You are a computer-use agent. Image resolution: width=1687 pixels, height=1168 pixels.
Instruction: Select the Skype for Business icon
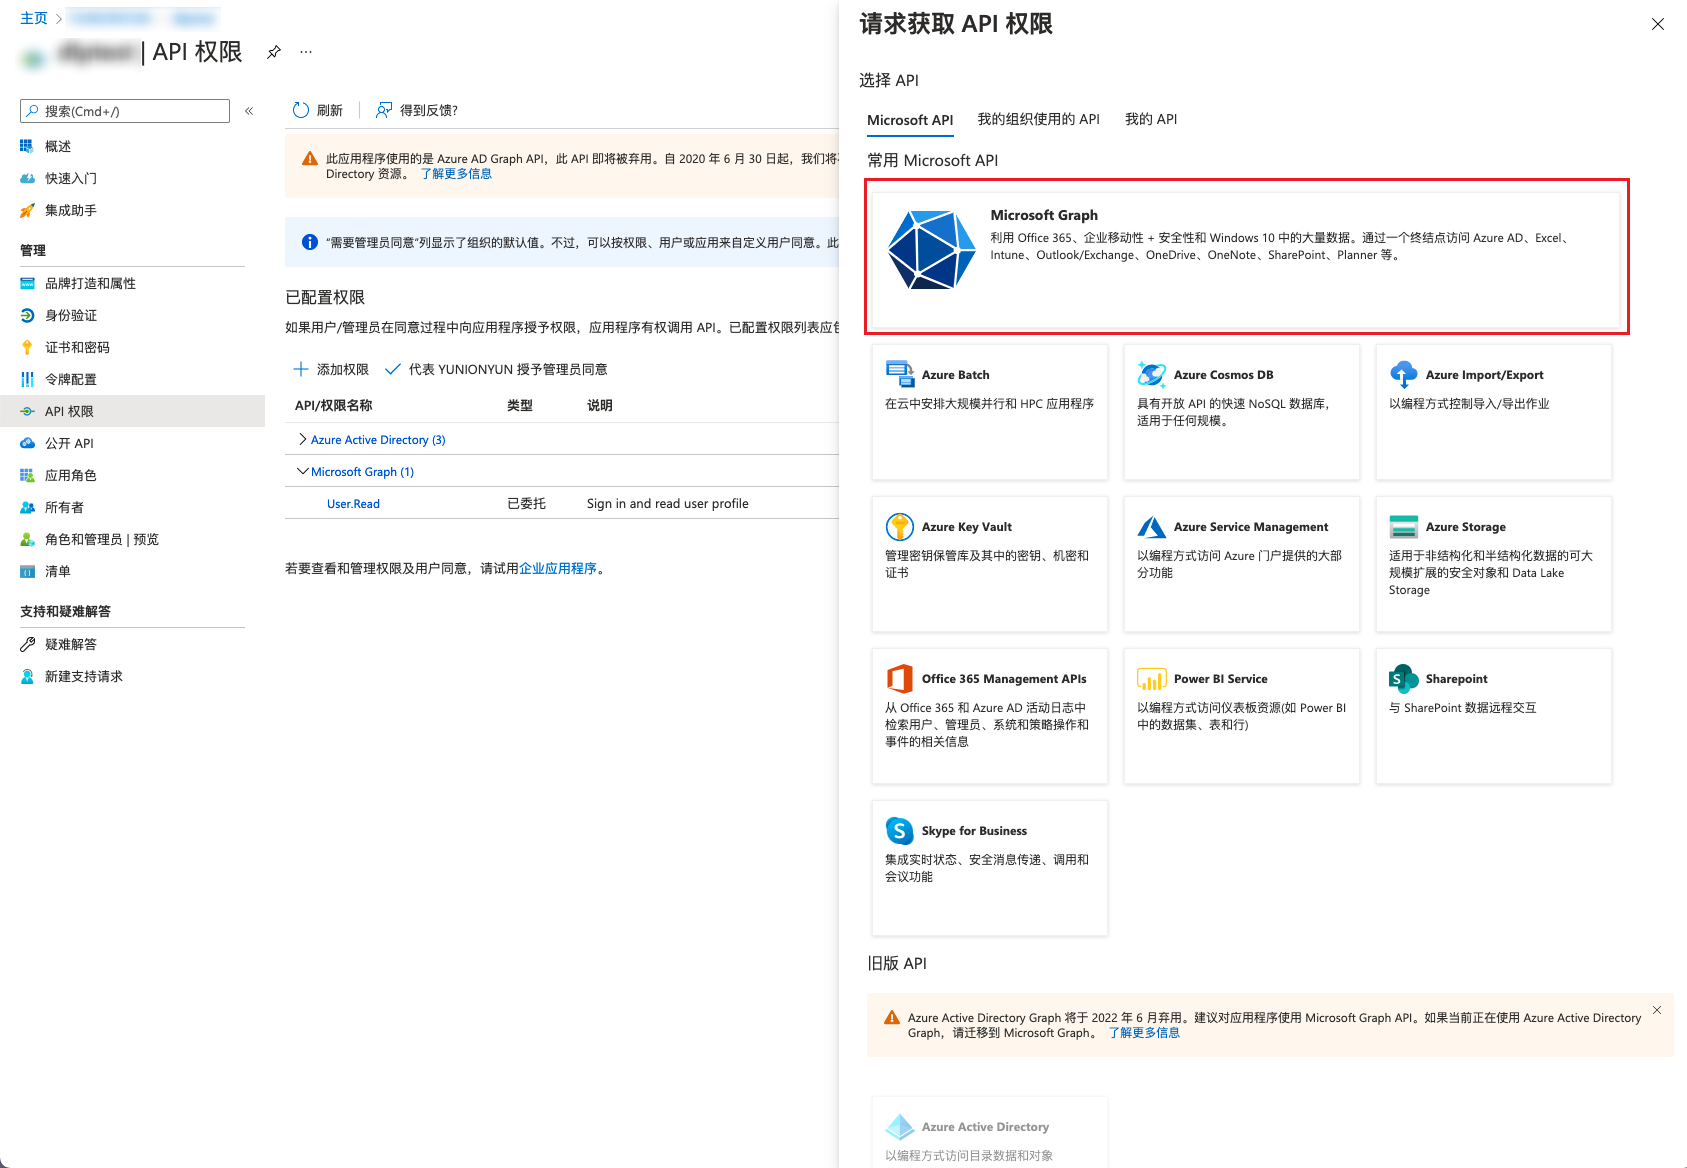900,831
